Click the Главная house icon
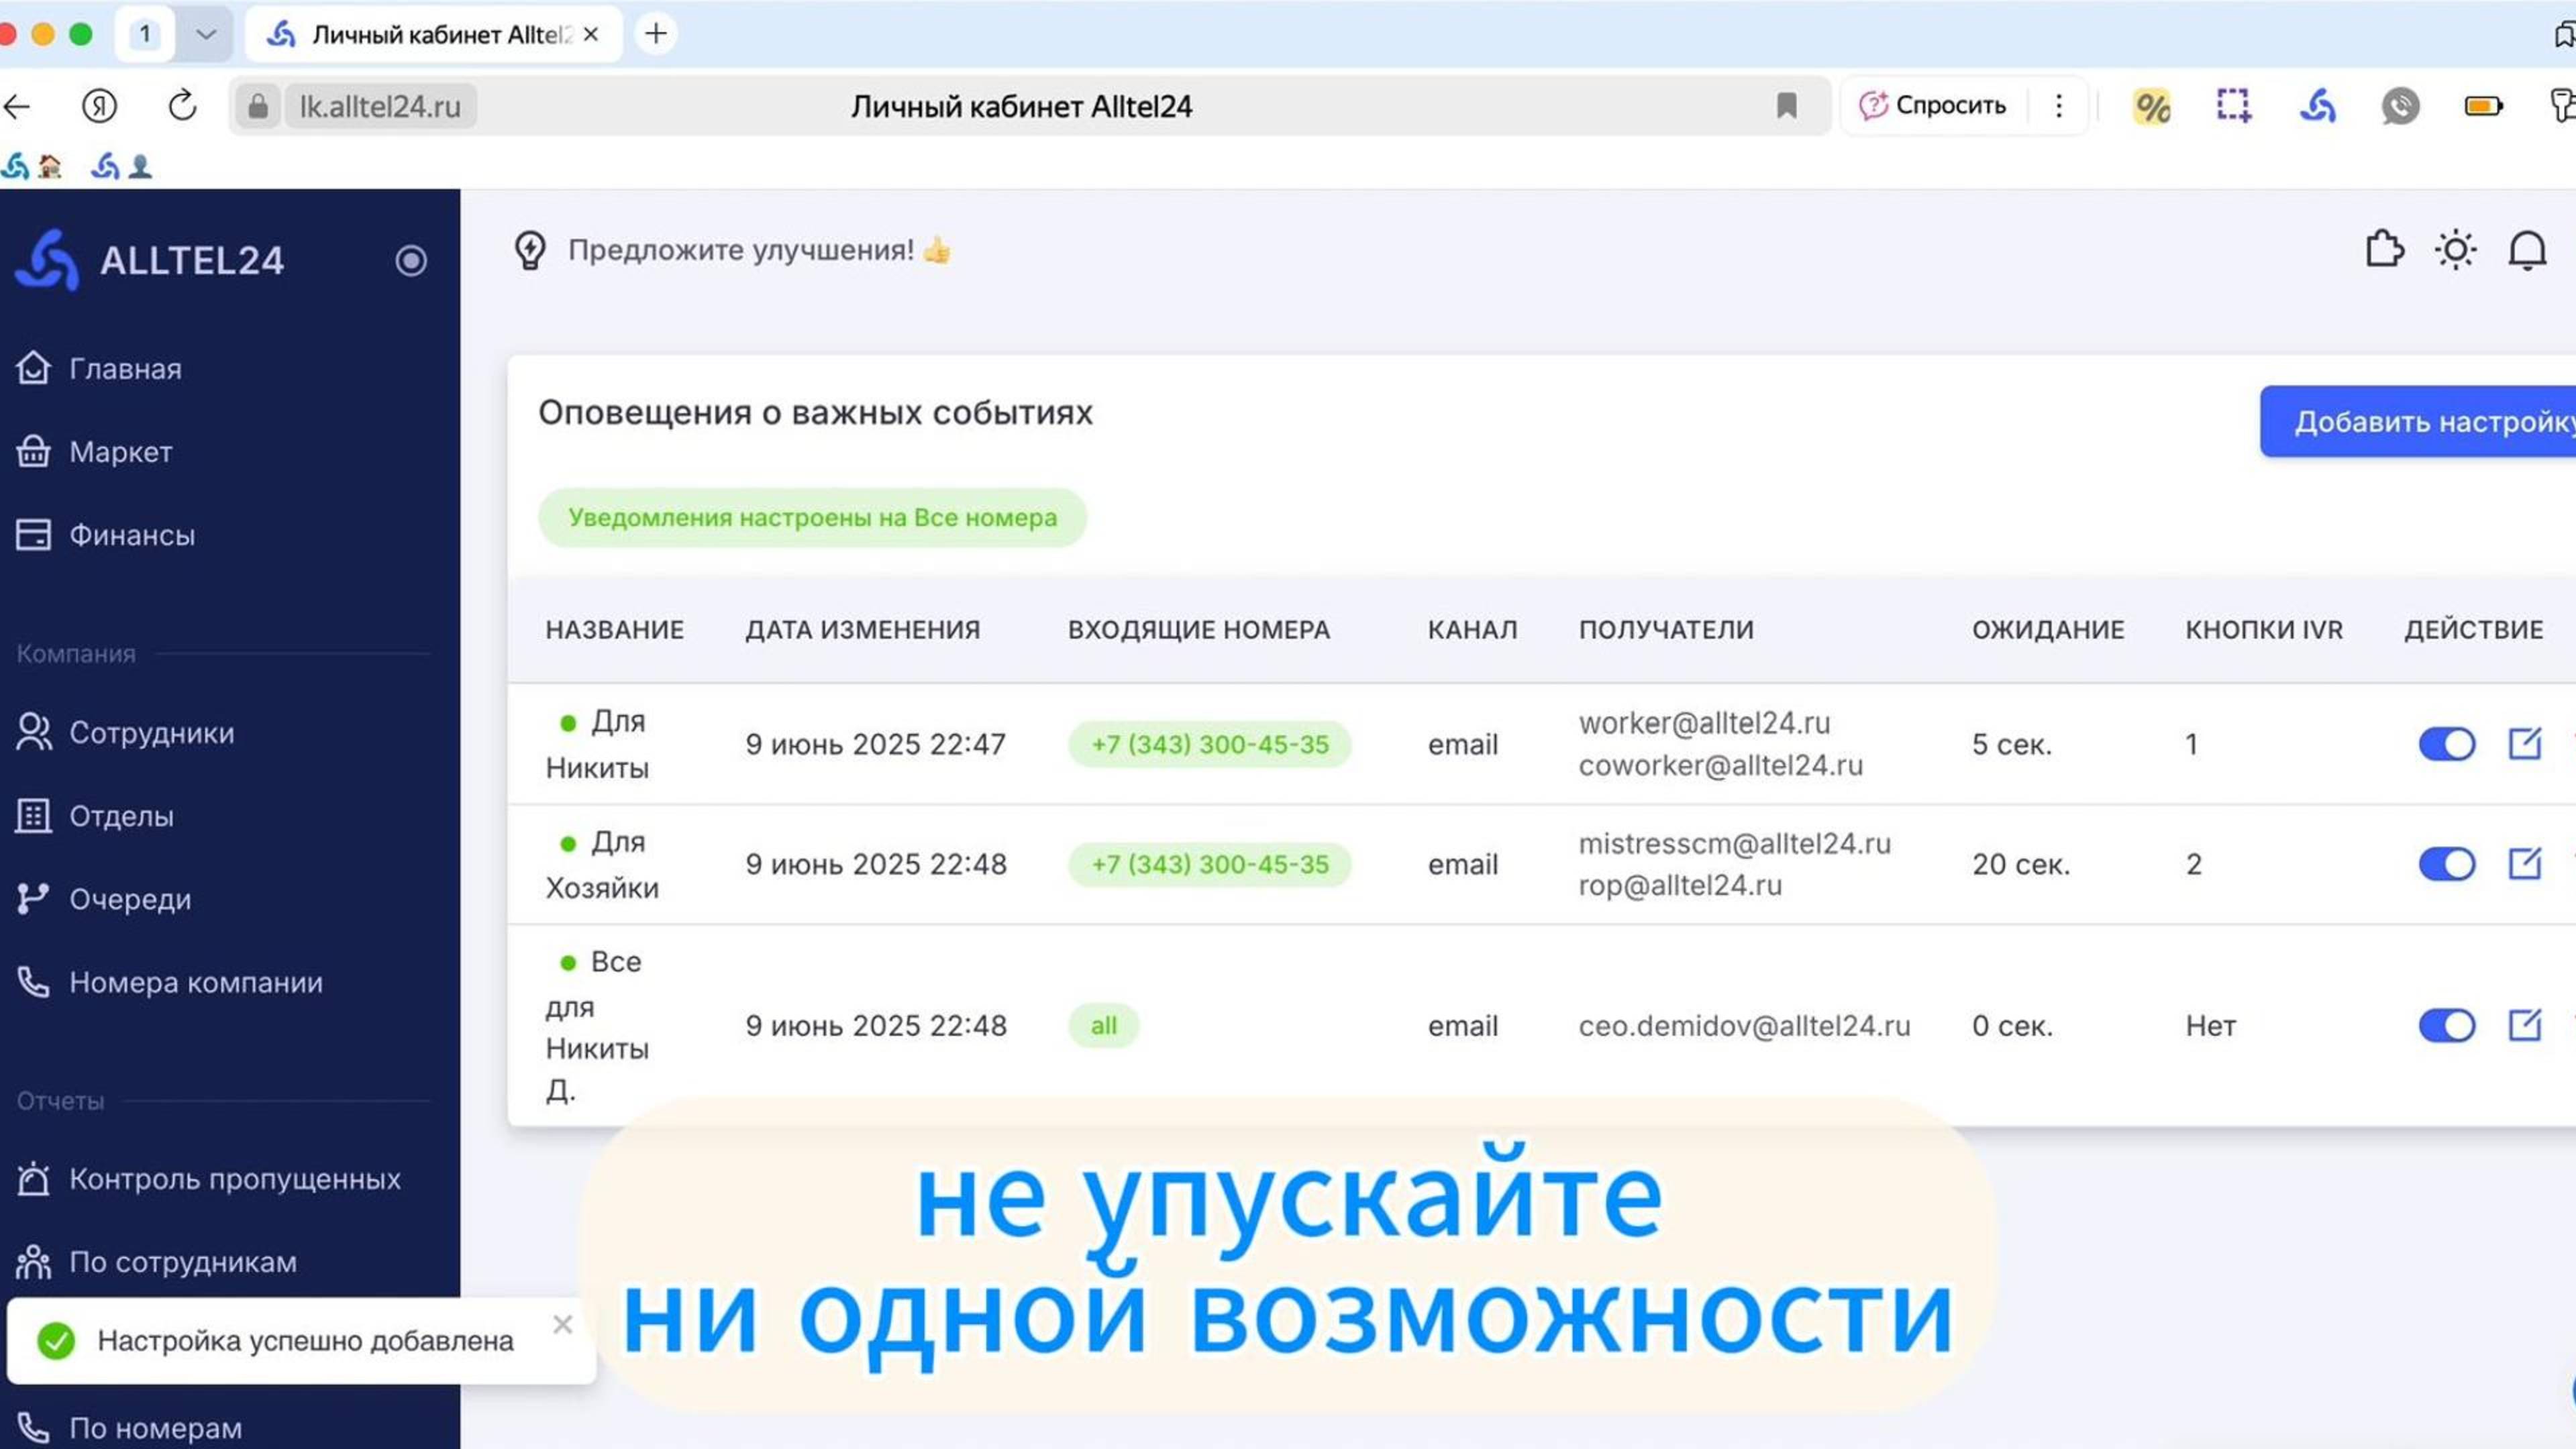 tap(33, 368)
